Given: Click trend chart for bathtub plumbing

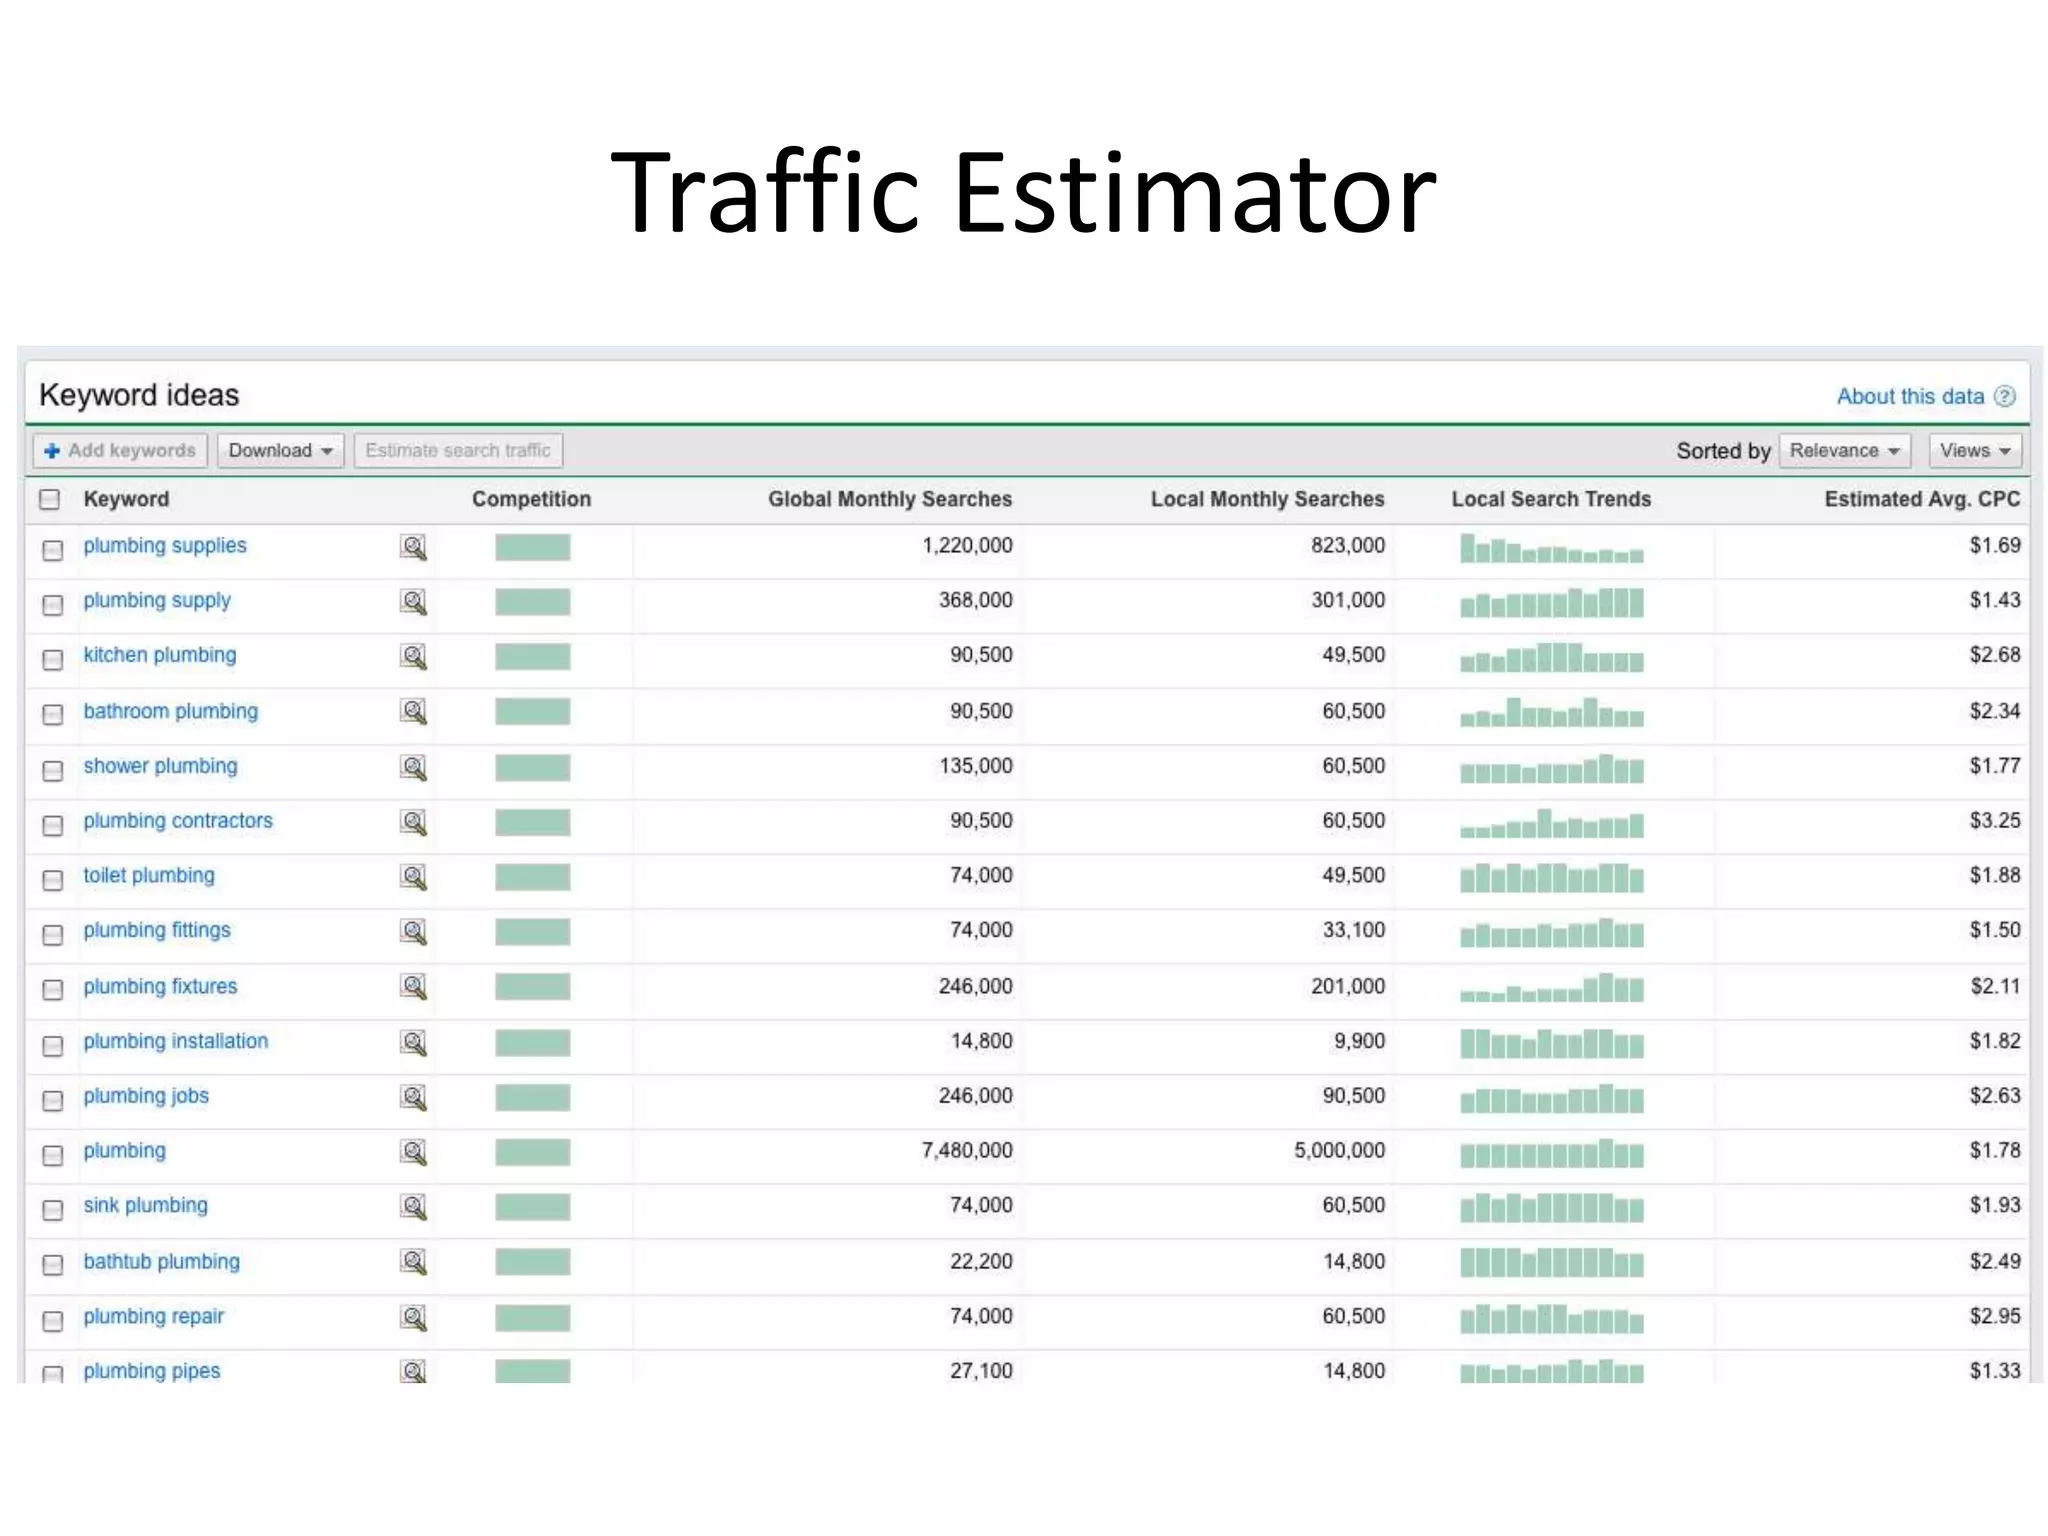Looking at the screenshot, I should coord(1552,1263).
